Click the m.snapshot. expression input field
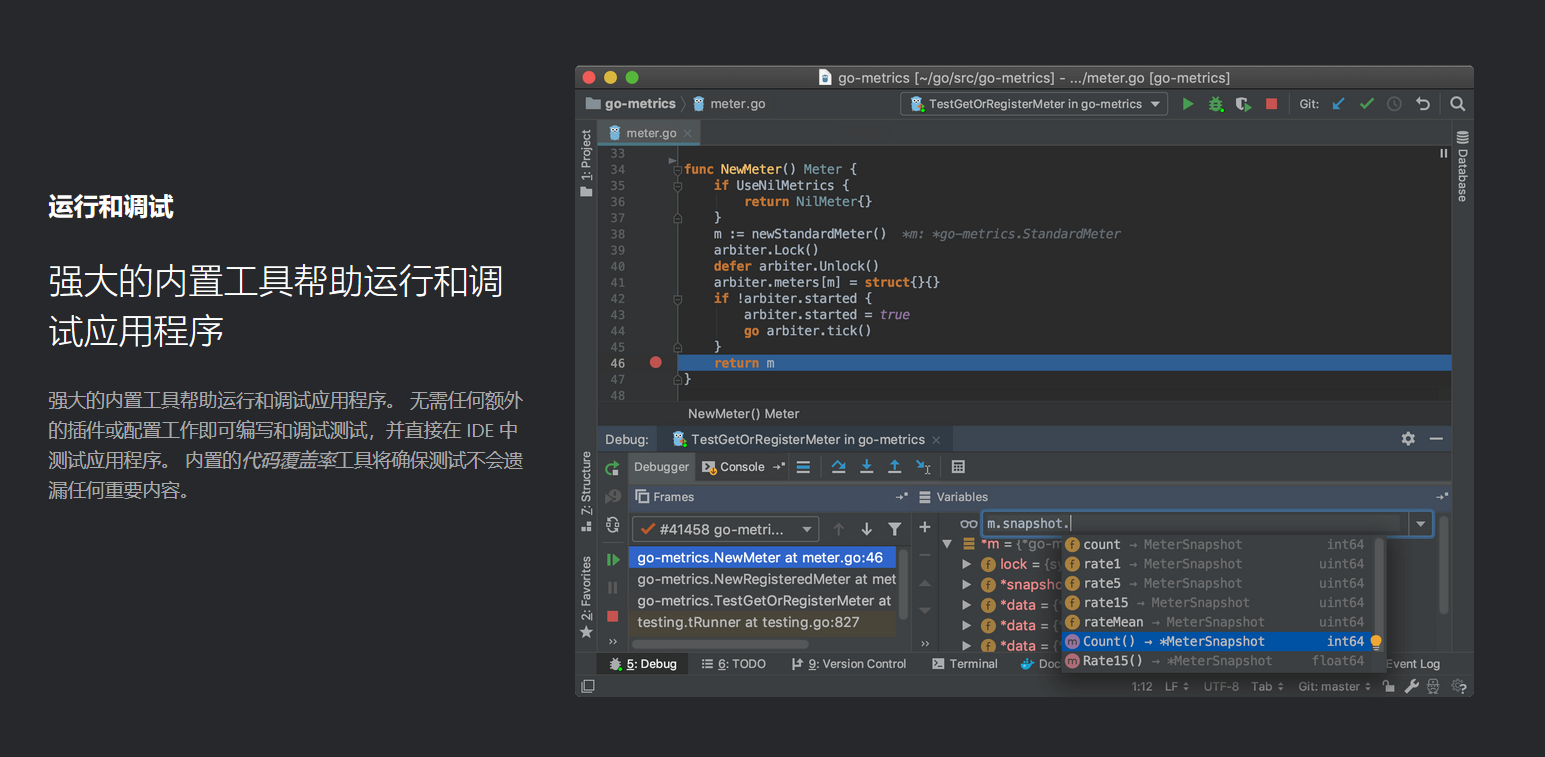This screenshot has width=1545, height=757. point(1195,524)
